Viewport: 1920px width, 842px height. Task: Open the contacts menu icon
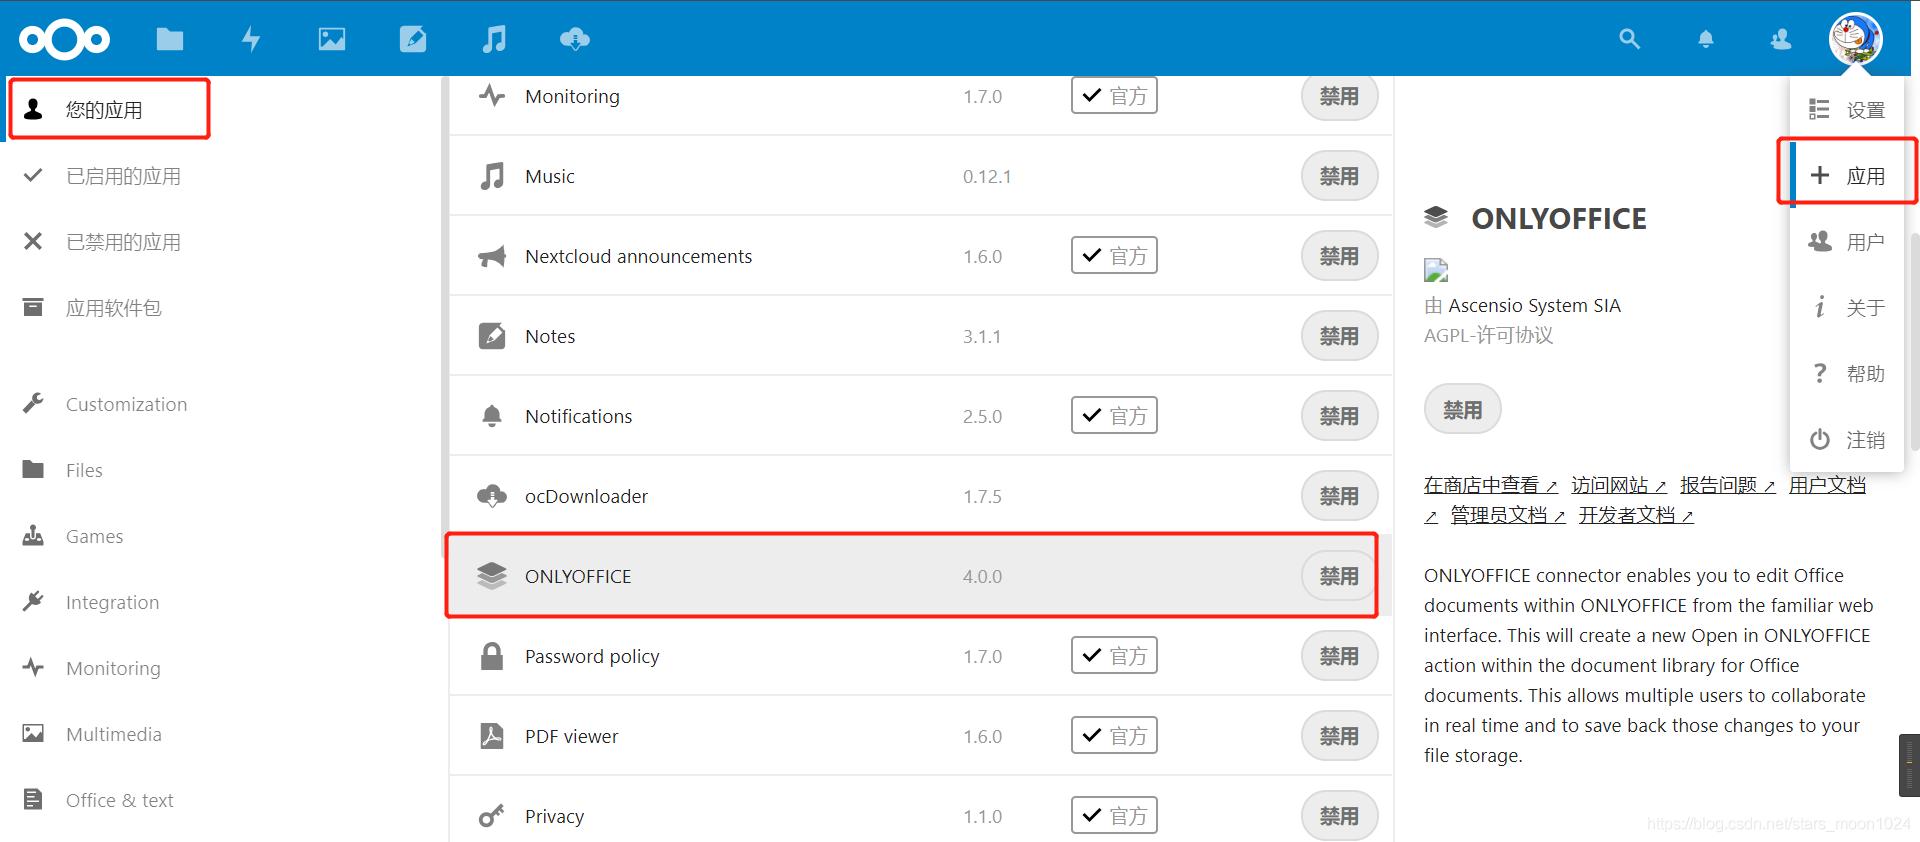pos(1781,39)
